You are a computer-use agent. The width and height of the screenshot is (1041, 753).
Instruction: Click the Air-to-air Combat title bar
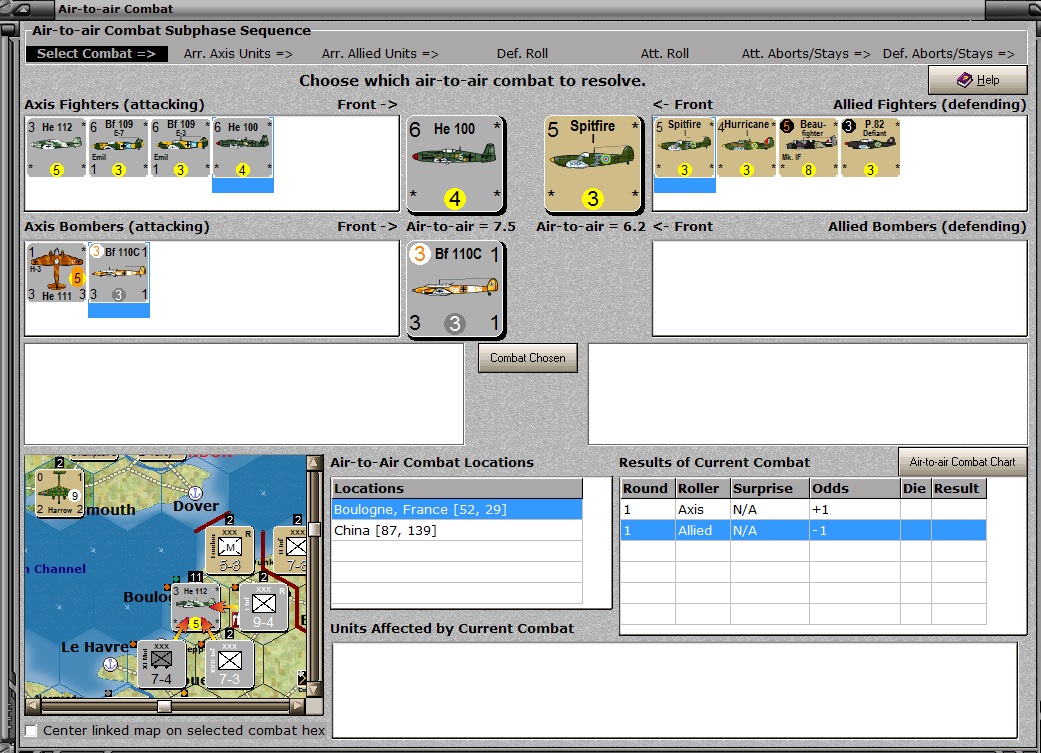520,9
